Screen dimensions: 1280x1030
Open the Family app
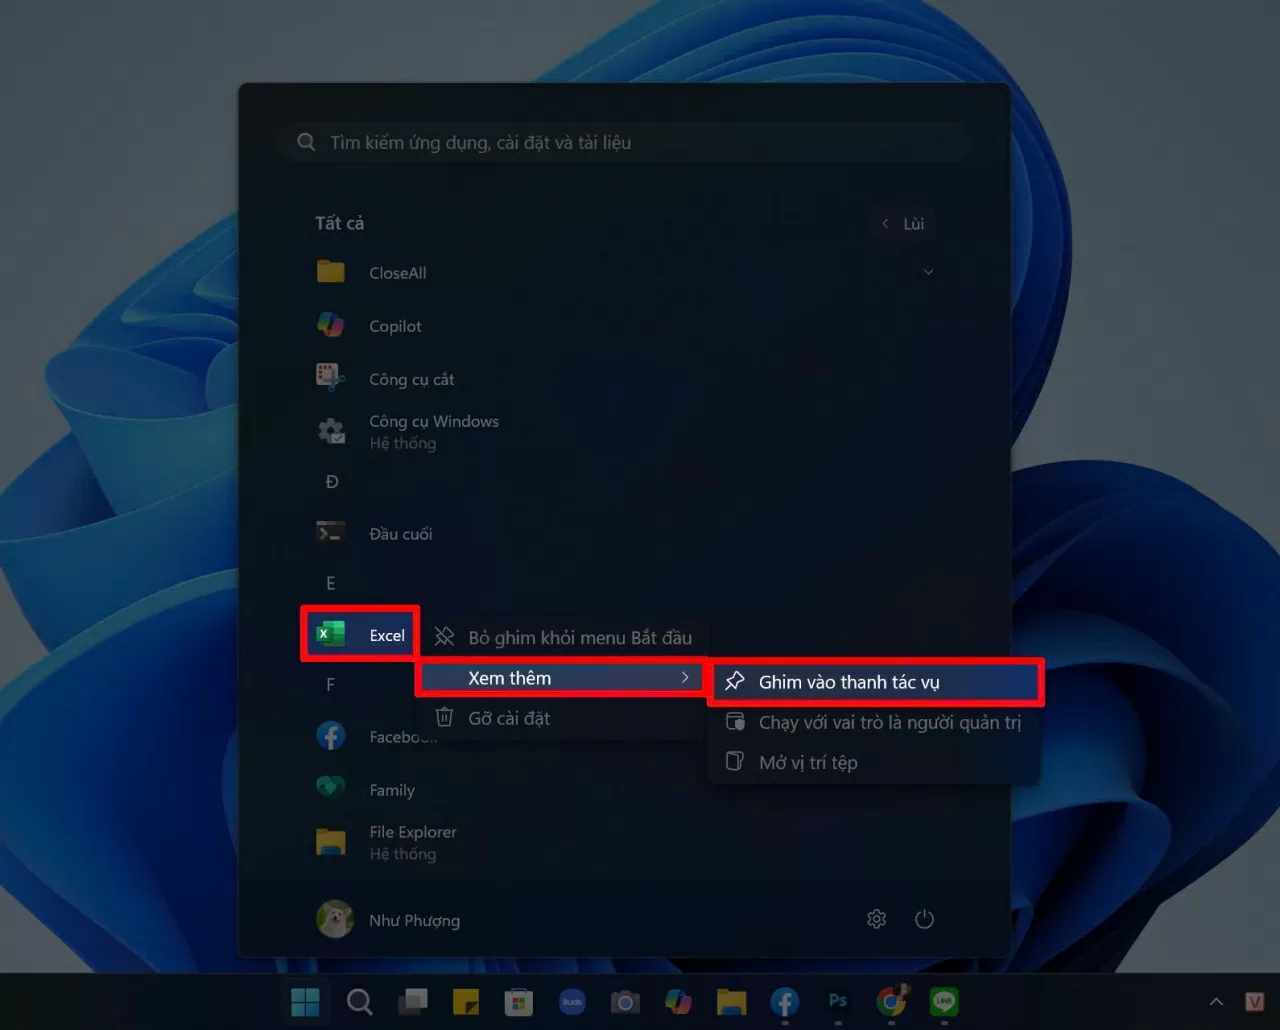(x=391, y=790)
